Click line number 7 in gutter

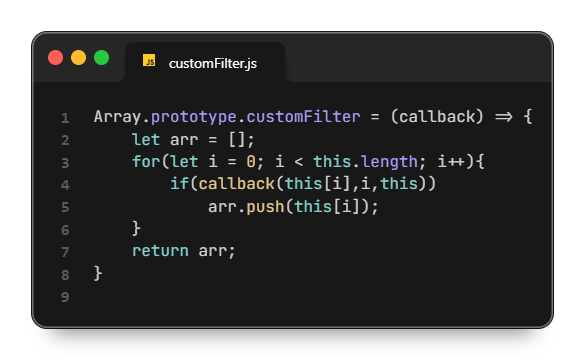click(65, 252)
